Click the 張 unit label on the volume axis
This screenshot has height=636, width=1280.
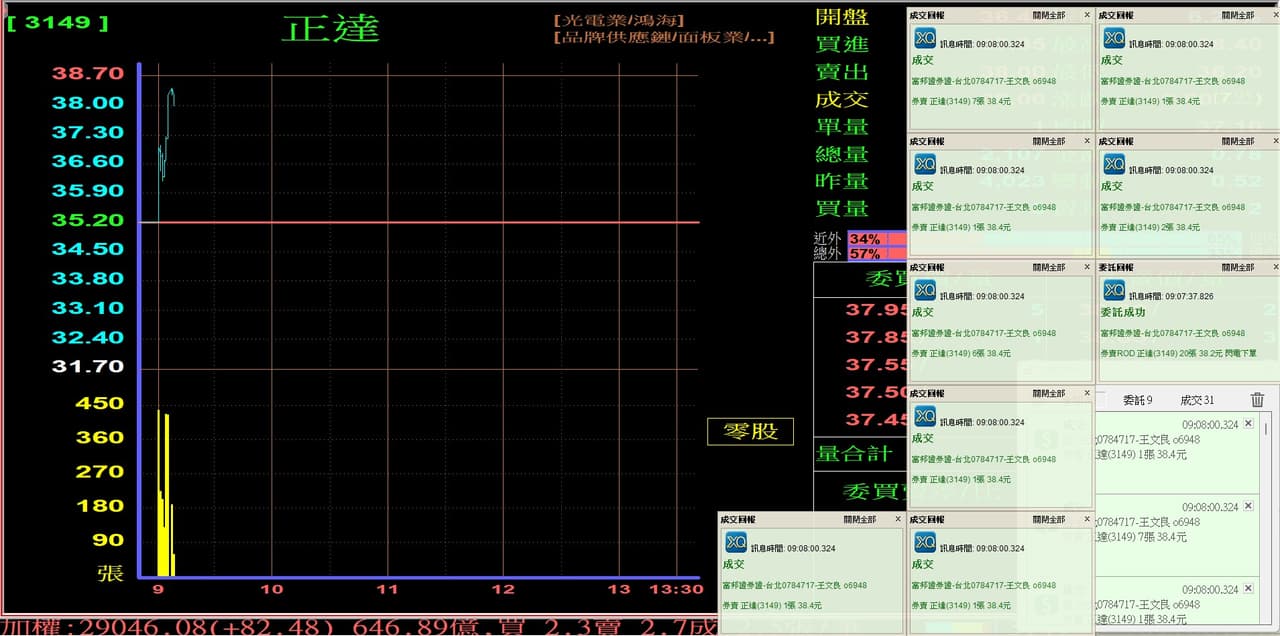point(110,573)
